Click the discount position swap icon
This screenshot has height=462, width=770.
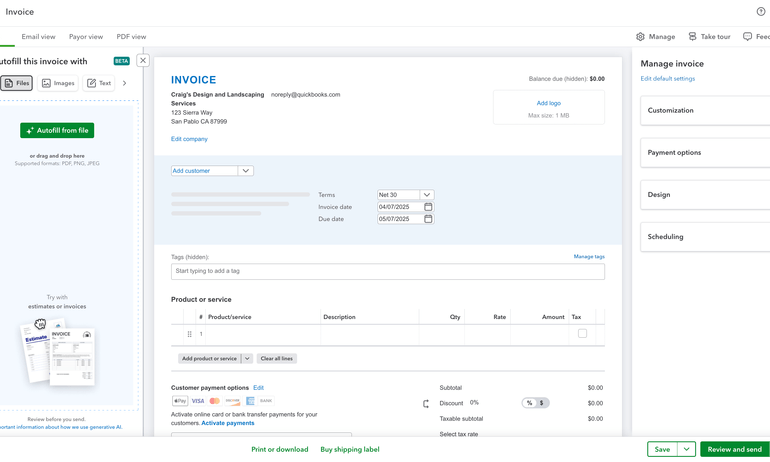426,404
